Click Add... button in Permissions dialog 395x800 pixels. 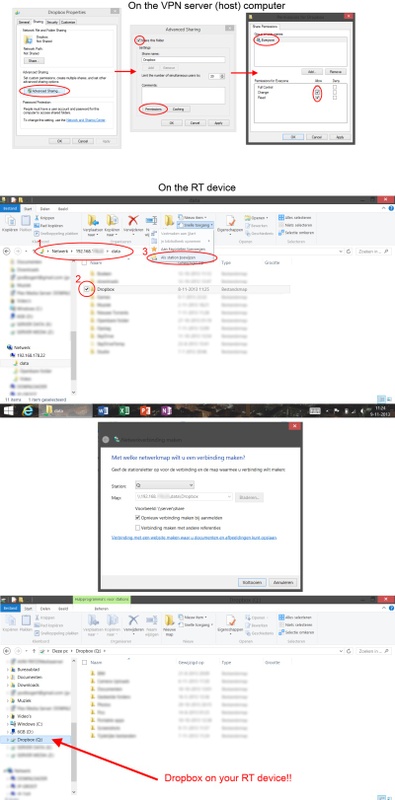tap(312, 71)
